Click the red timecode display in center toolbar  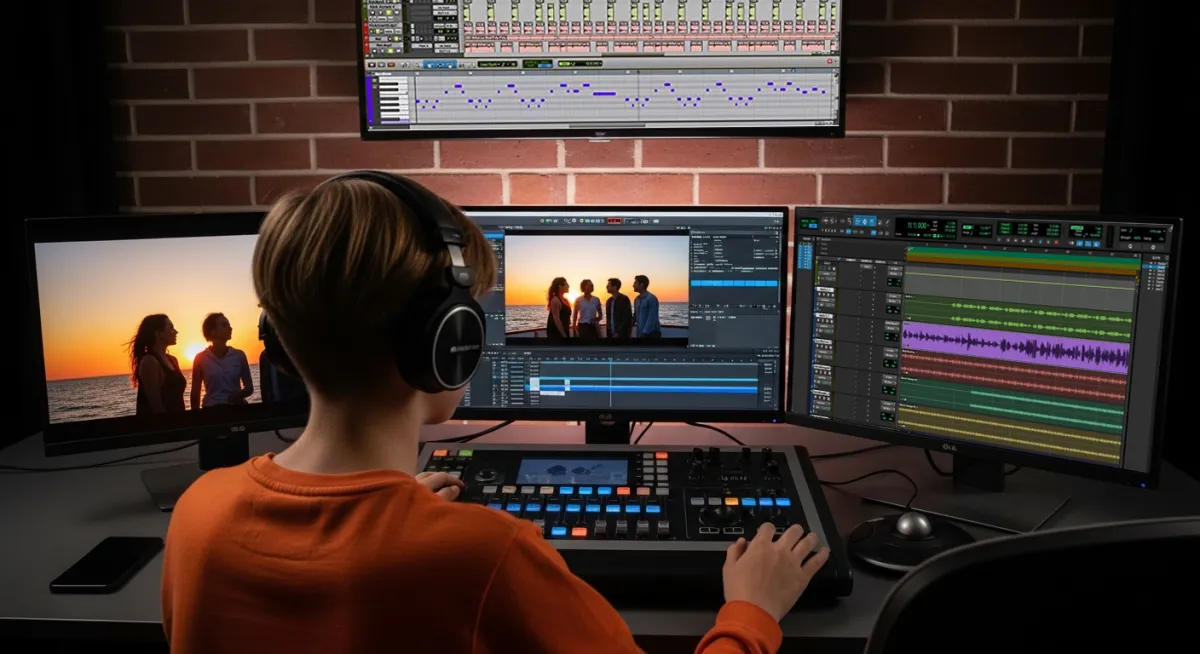pos(614,220)
